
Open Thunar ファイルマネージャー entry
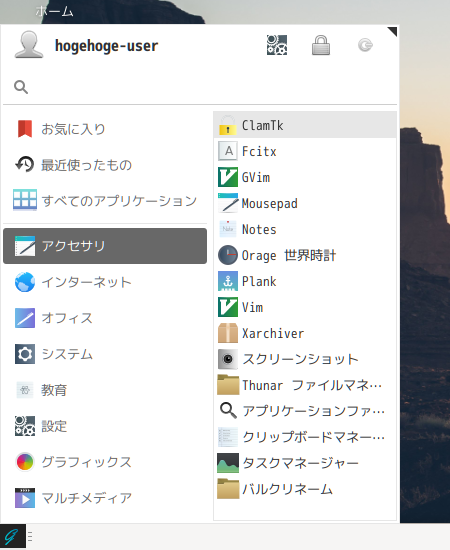[305, 385]
